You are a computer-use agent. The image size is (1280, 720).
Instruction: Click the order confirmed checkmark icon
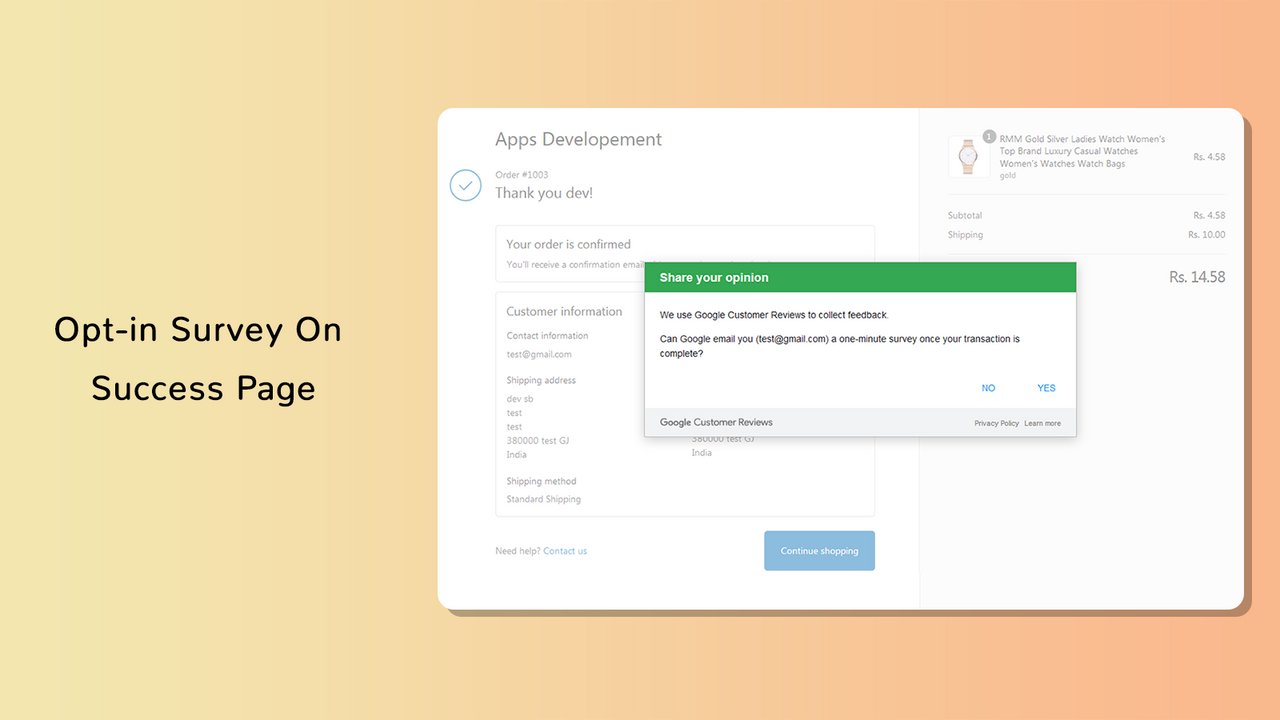465,185
